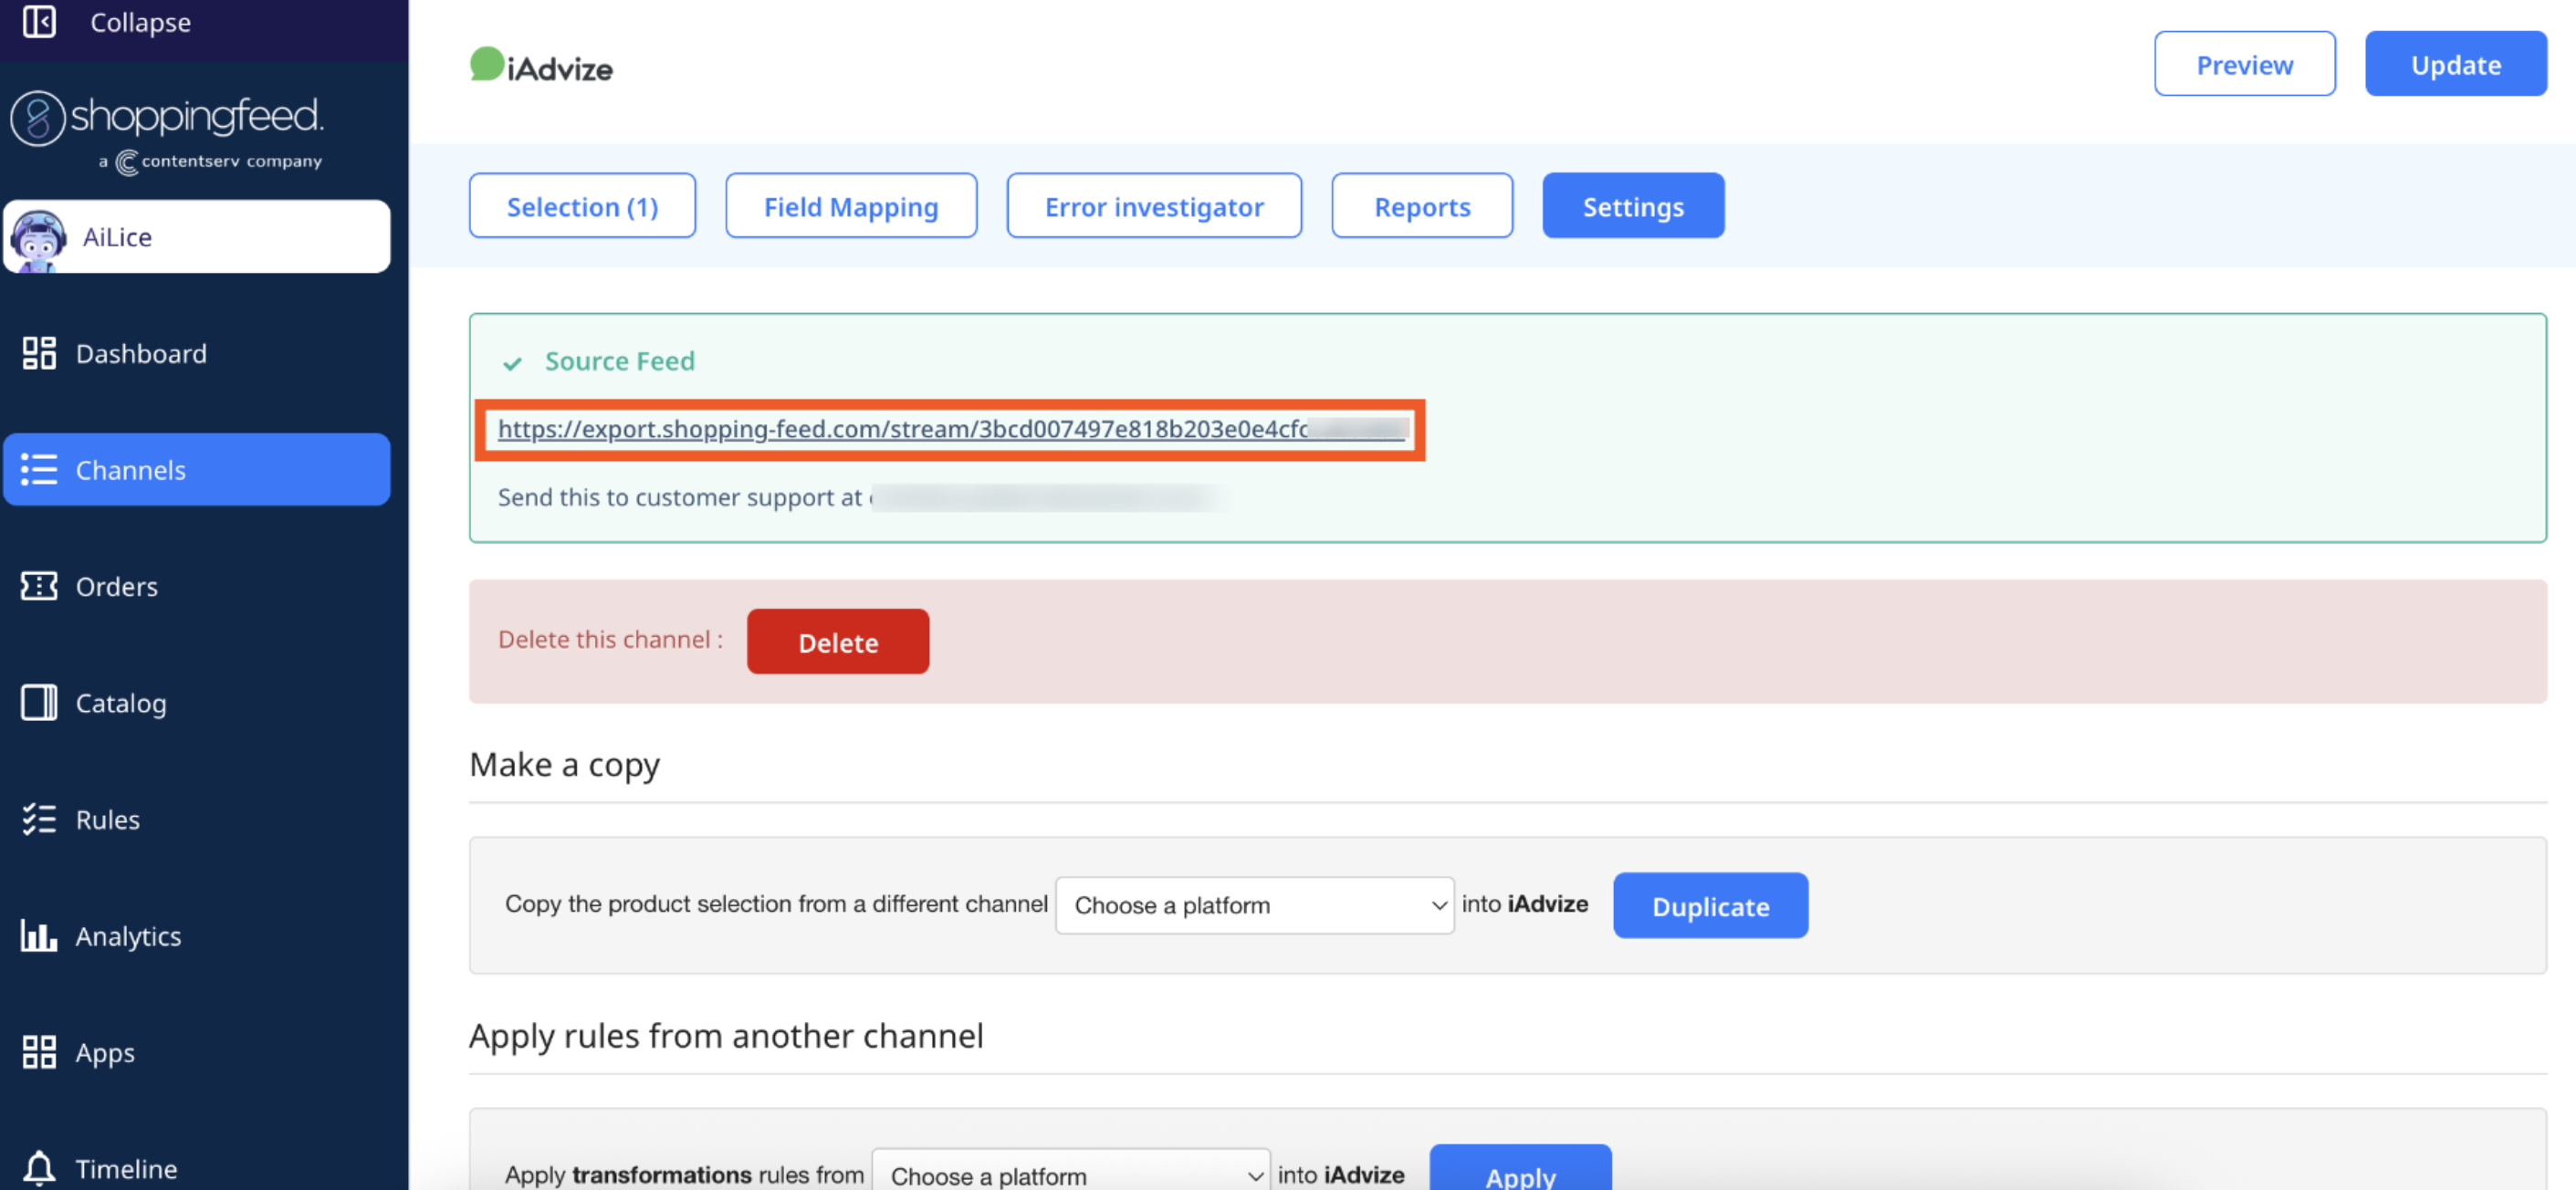Click the blue Update button
The width and height of the screenshot is (2576, 1190).
2455,64
